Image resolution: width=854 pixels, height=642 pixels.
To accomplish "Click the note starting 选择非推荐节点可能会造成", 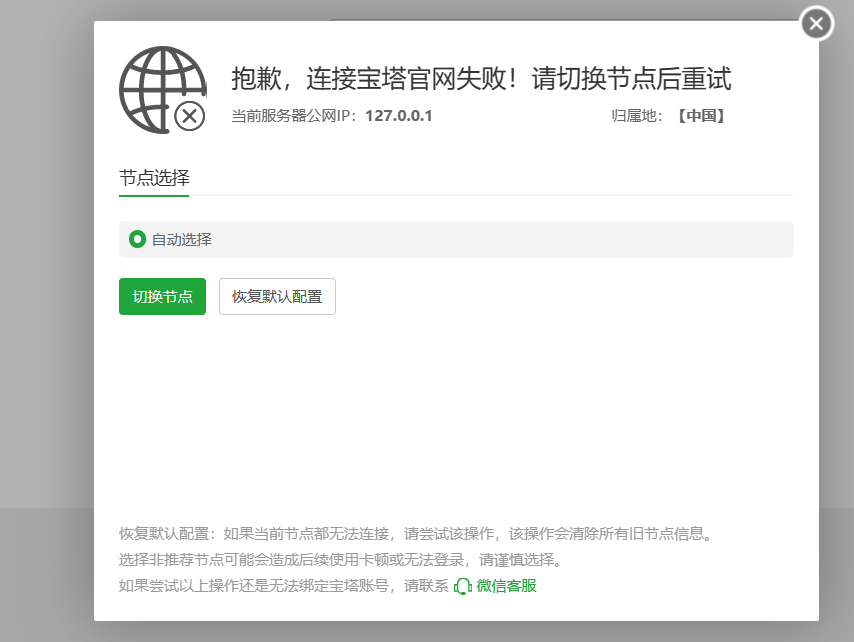I will coord(341,560).
